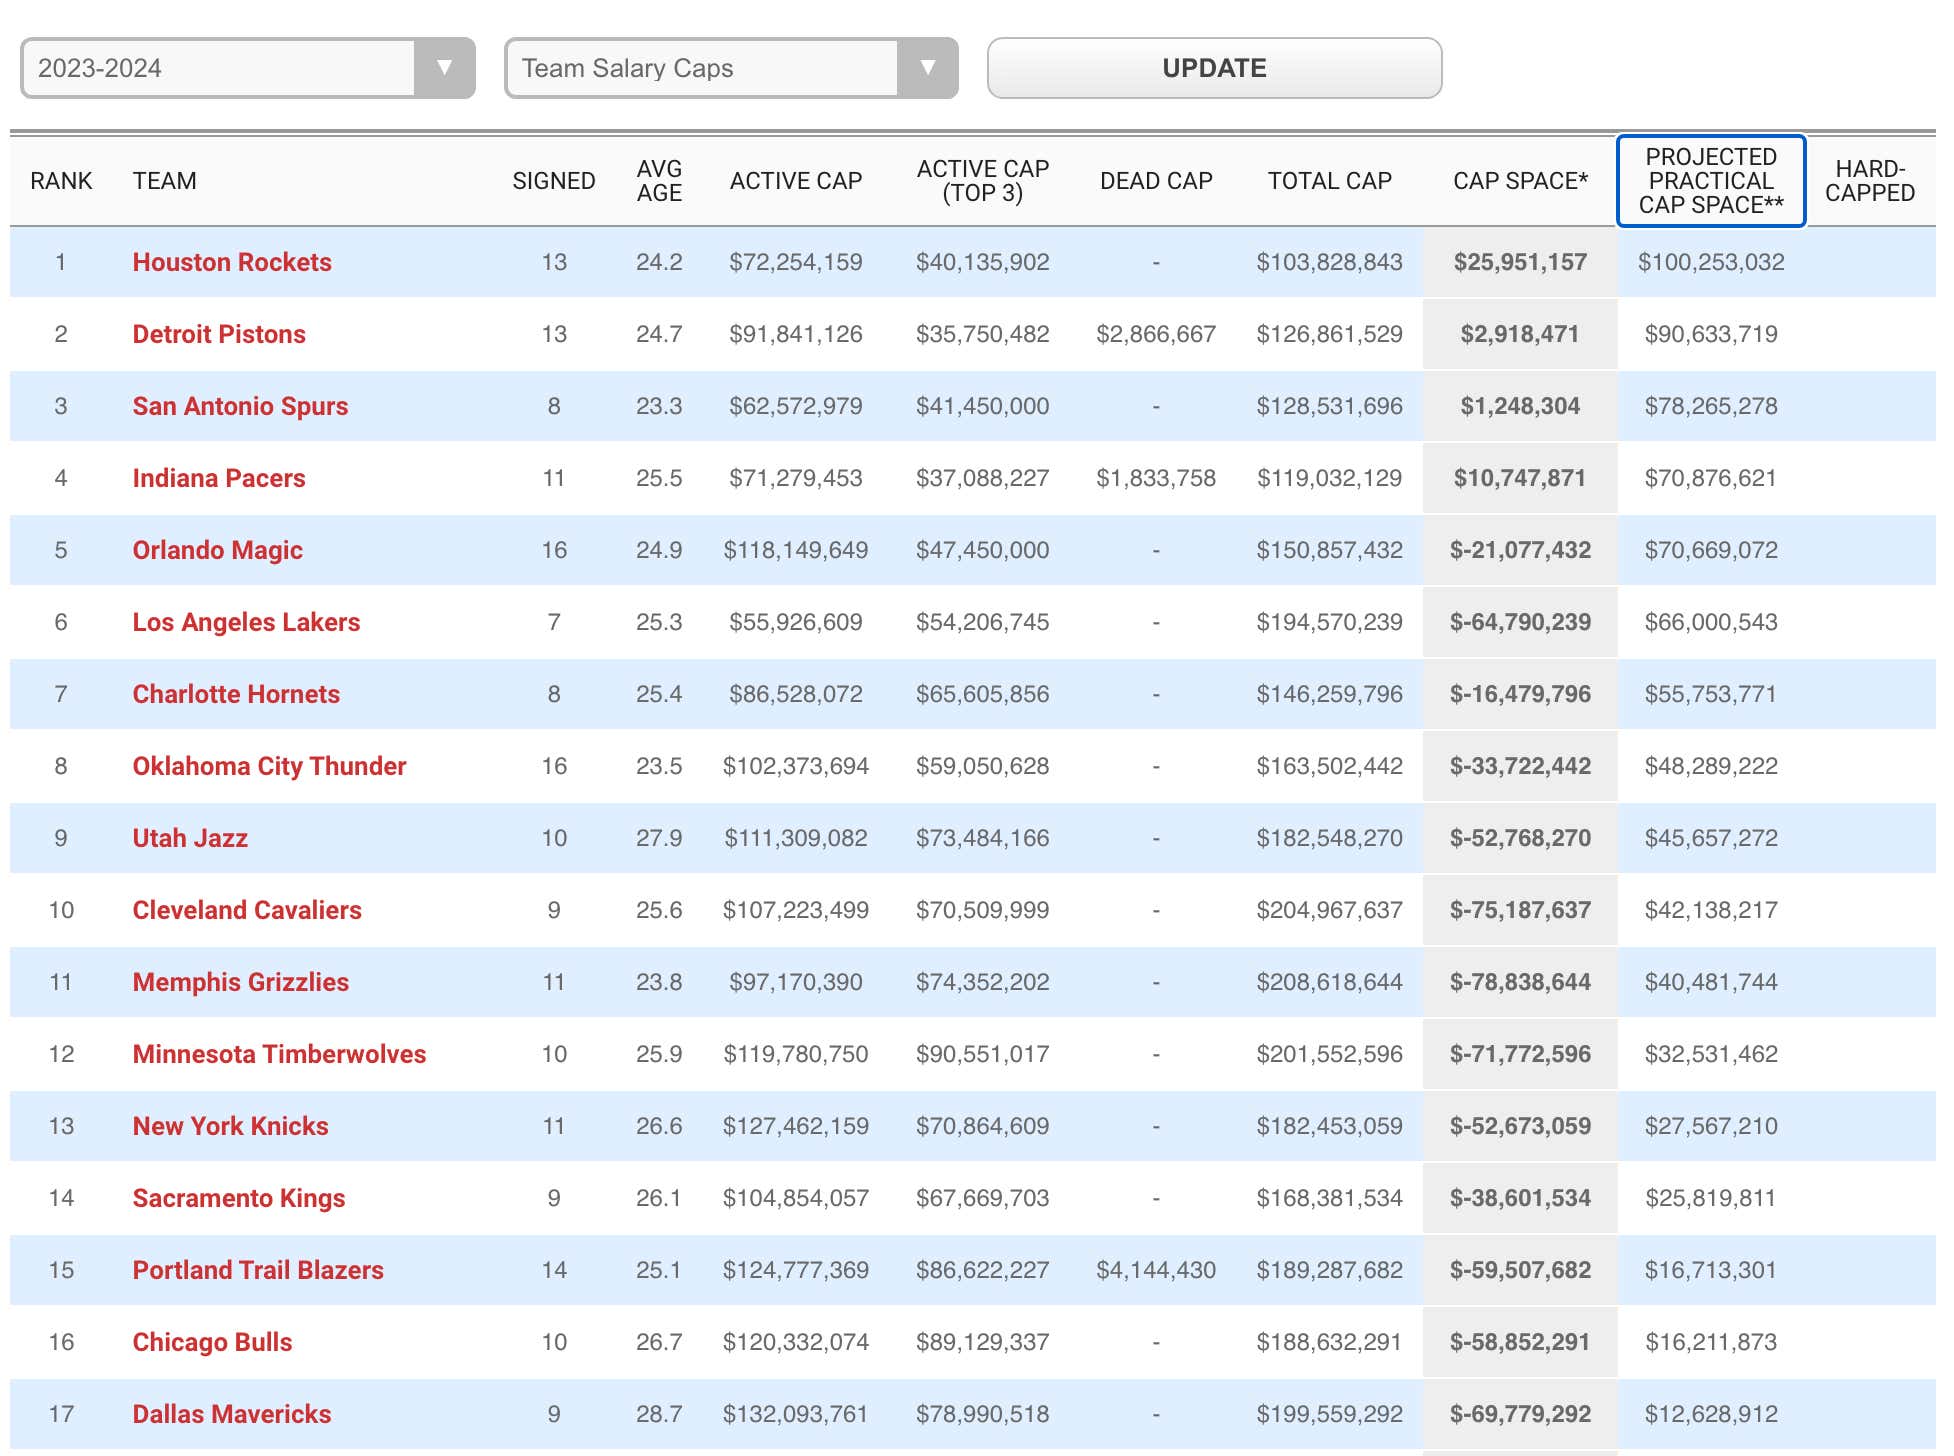Image resolution: width=1954 pixels, height=1456 pixels.
Task: Open Portland Trail Blazers team link
Action: [258, 1270]
